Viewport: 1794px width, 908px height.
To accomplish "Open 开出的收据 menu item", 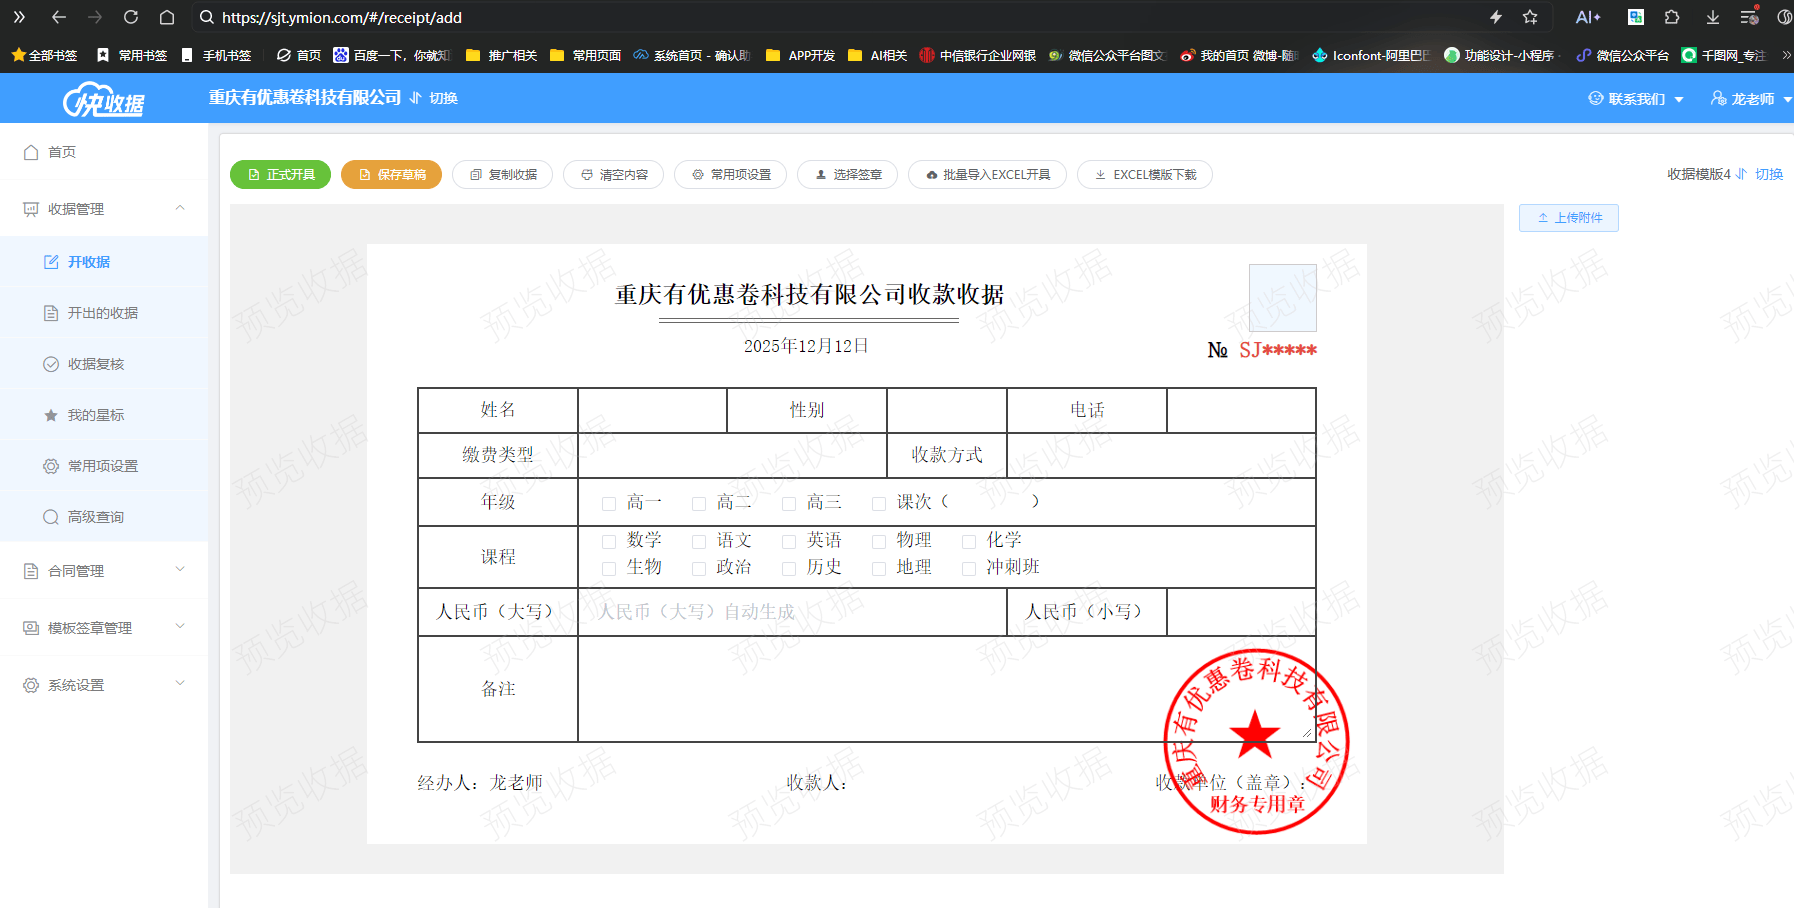I will (x=102, y=313).
